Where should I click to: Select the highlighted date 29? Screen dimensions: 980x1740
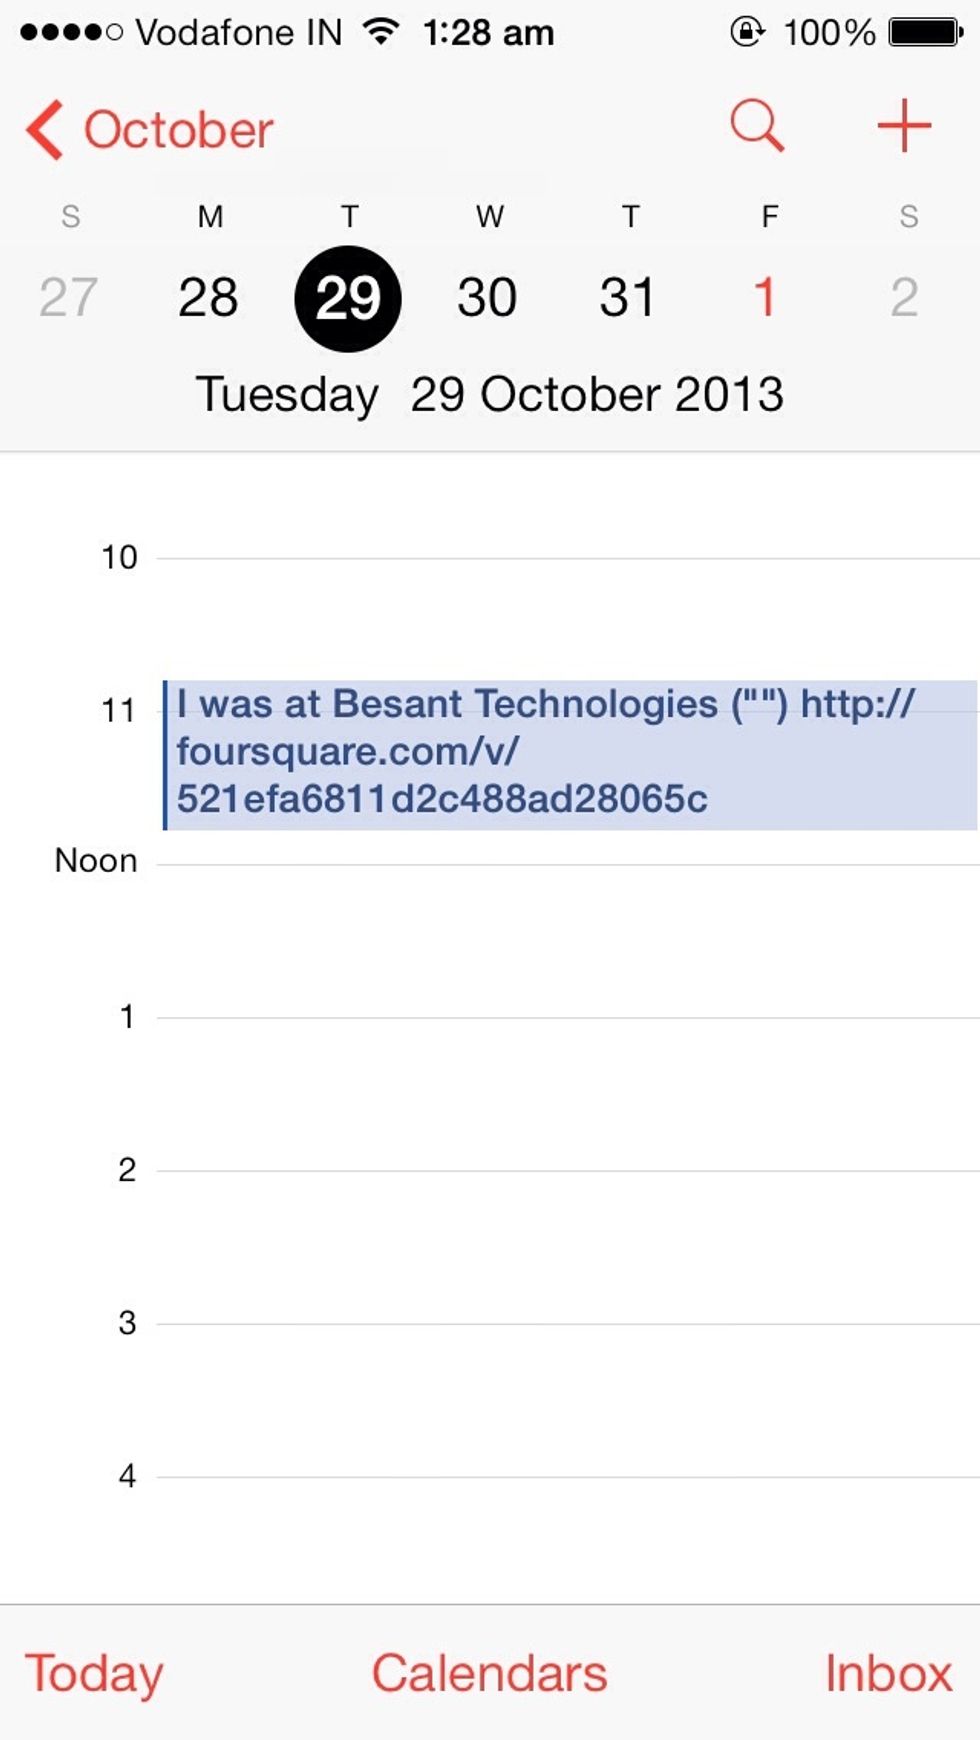click(x=348, y=298)
